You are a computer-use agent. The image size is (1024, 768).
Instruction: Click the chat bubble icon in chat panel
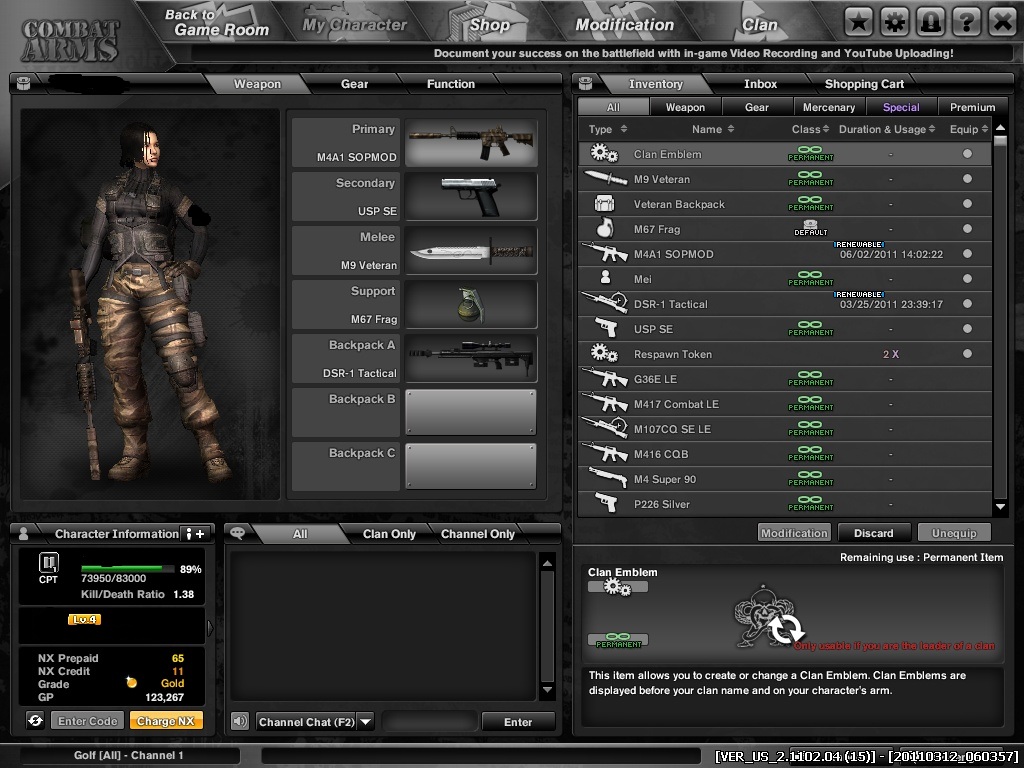click(x=238, y=533)
